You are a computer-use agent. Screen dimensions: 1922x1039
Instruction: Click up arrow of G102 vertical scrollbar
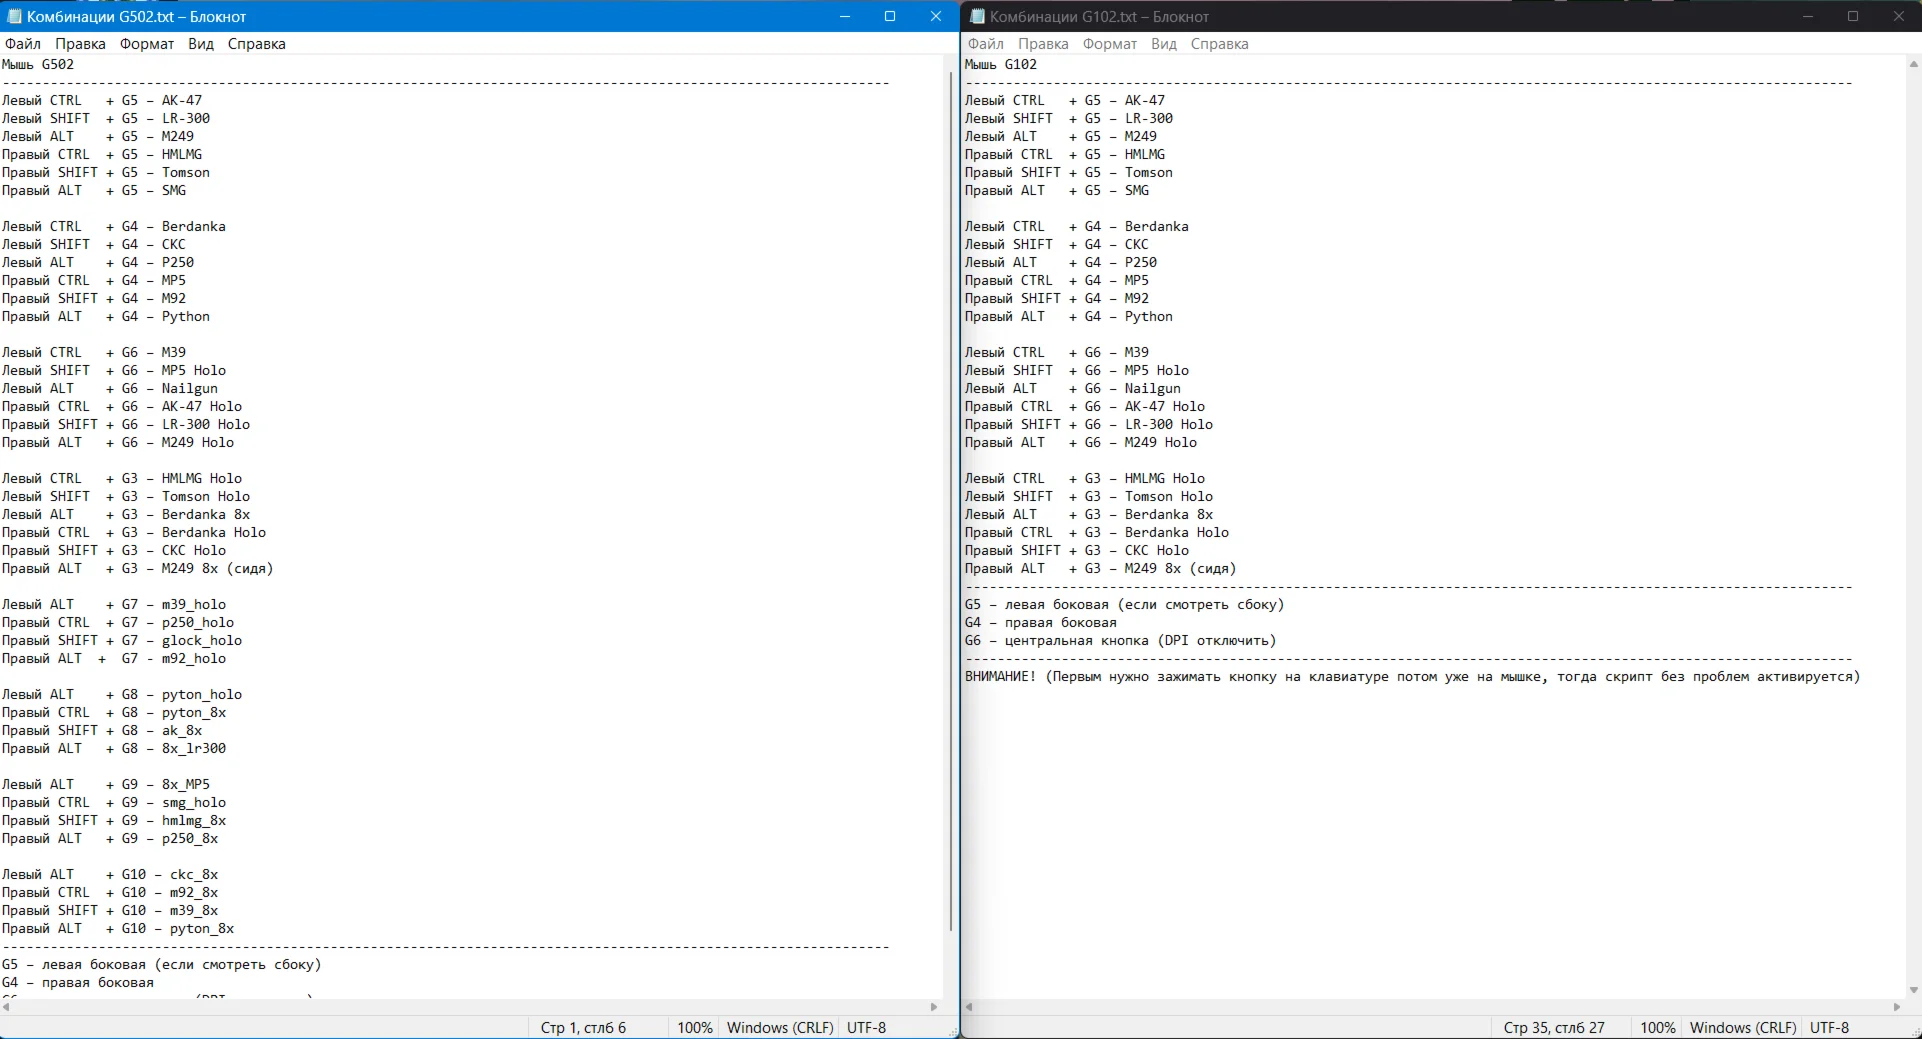click(x=1913, y=64)
